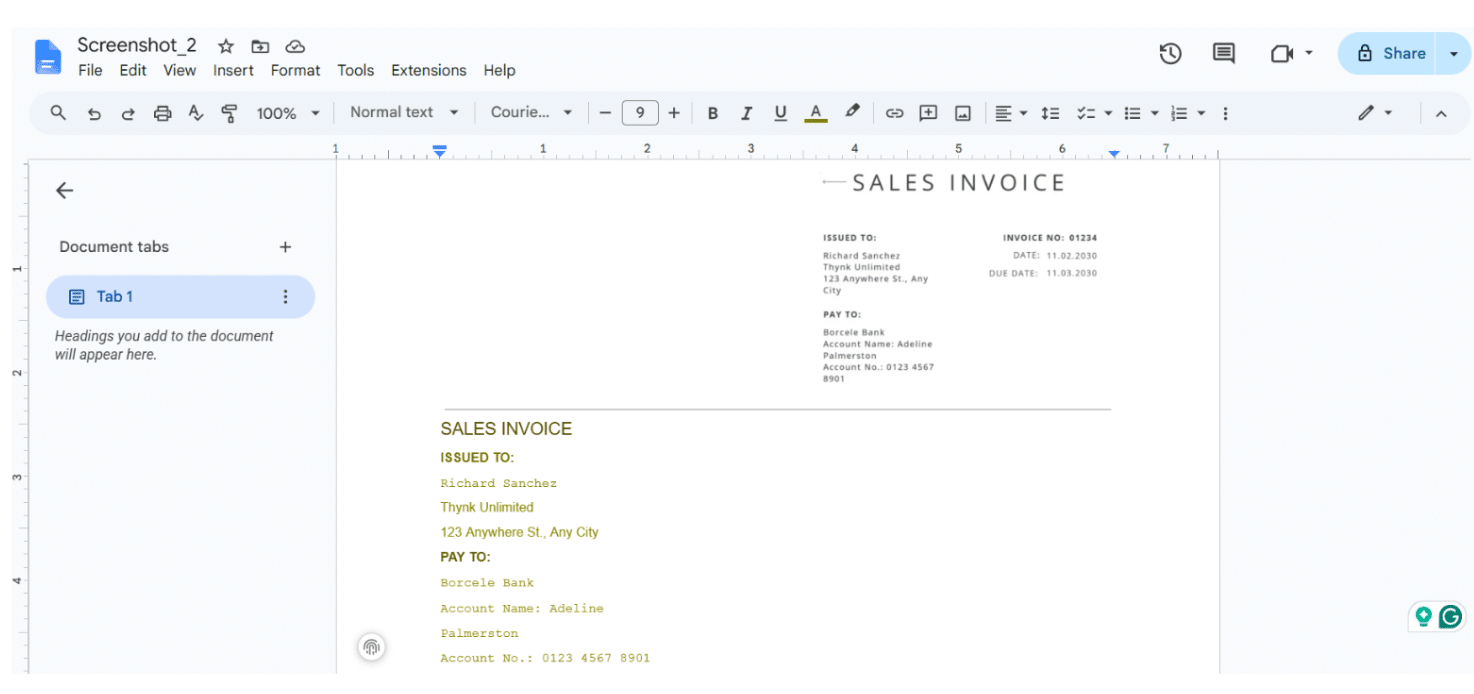1474x694 pixels.
Task: Insert an image from toolbar
Action: point(963,113)
